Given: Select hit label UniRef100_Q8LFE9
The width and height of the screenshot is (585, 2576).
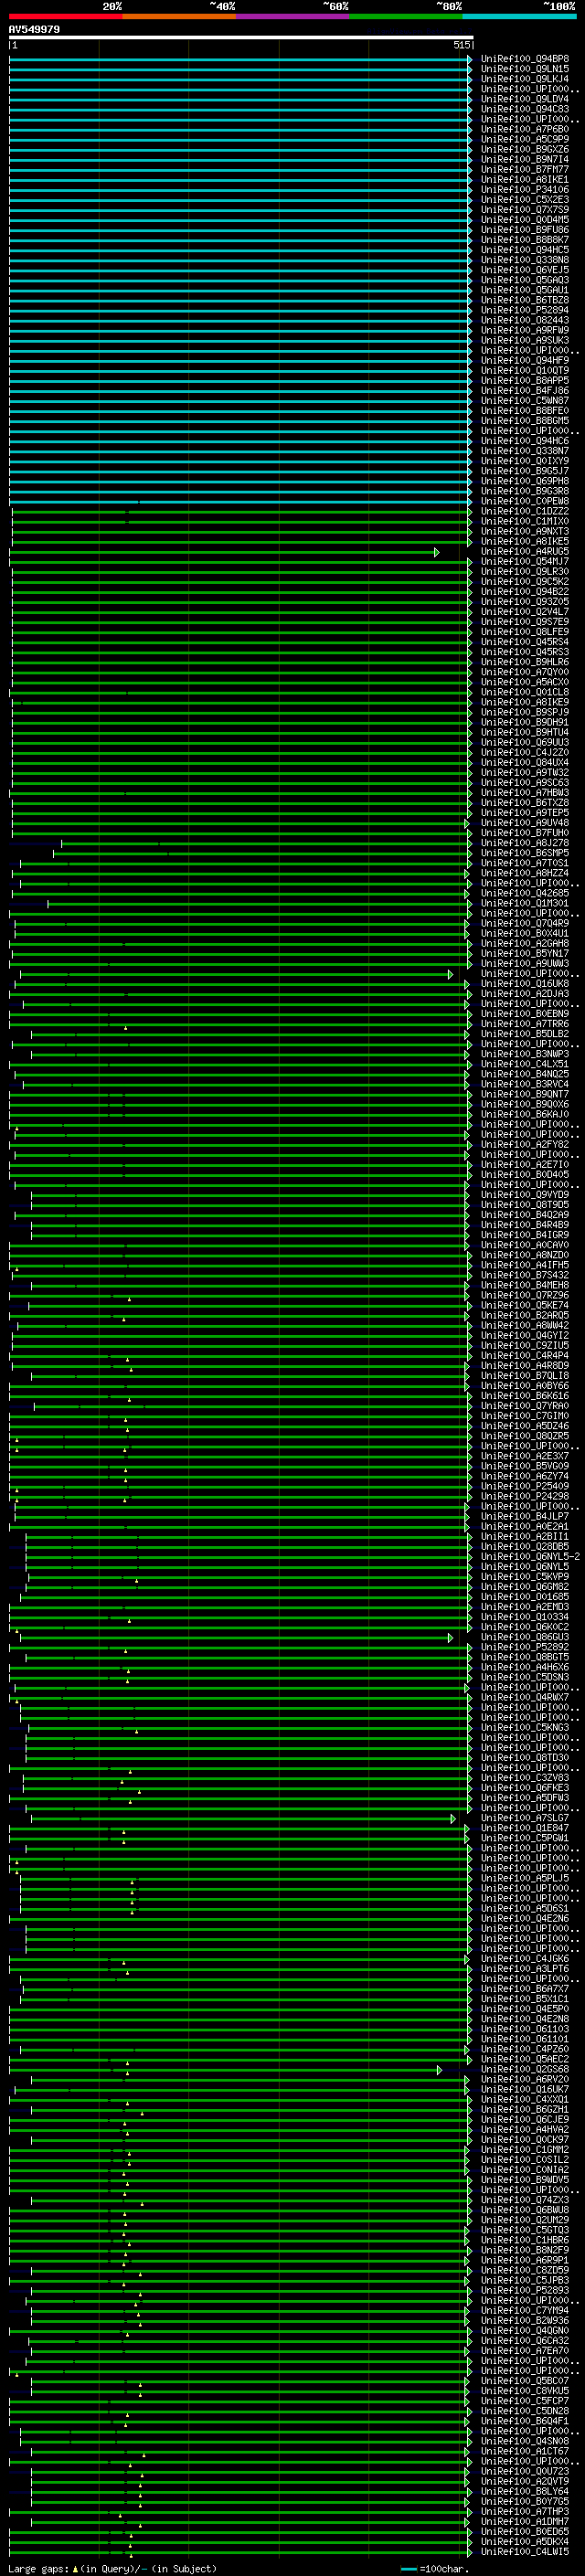Looking at the screenshot, I should point(525,631).
